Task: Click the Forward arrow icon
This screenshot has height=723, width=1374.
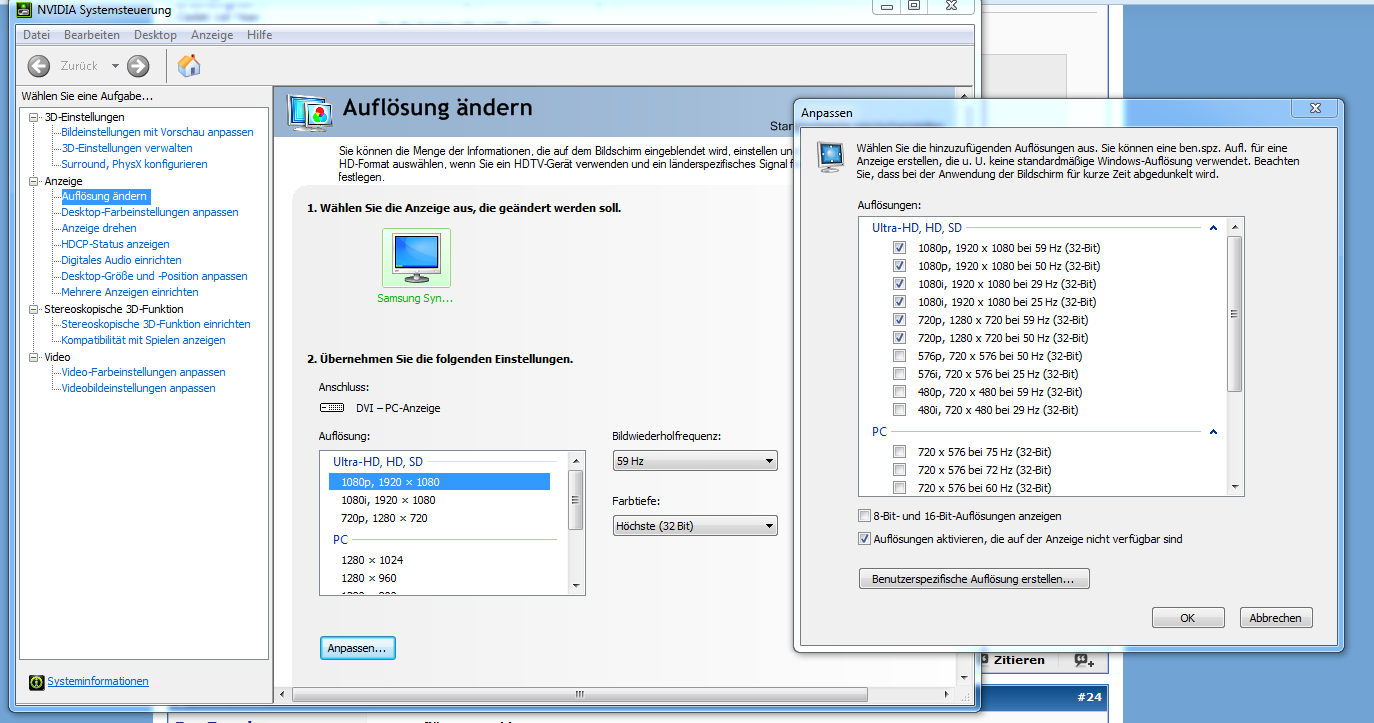Action: coord(138,66)
